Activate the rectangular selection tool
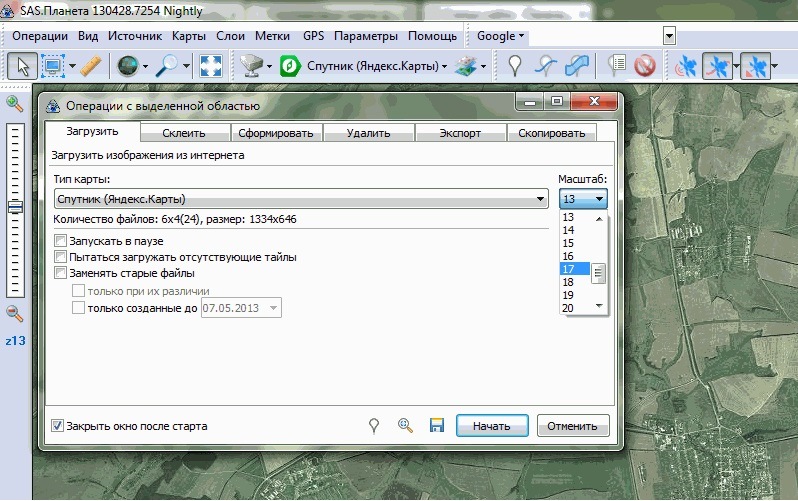The height and width of the screenshot is (501, 798). 53,66
